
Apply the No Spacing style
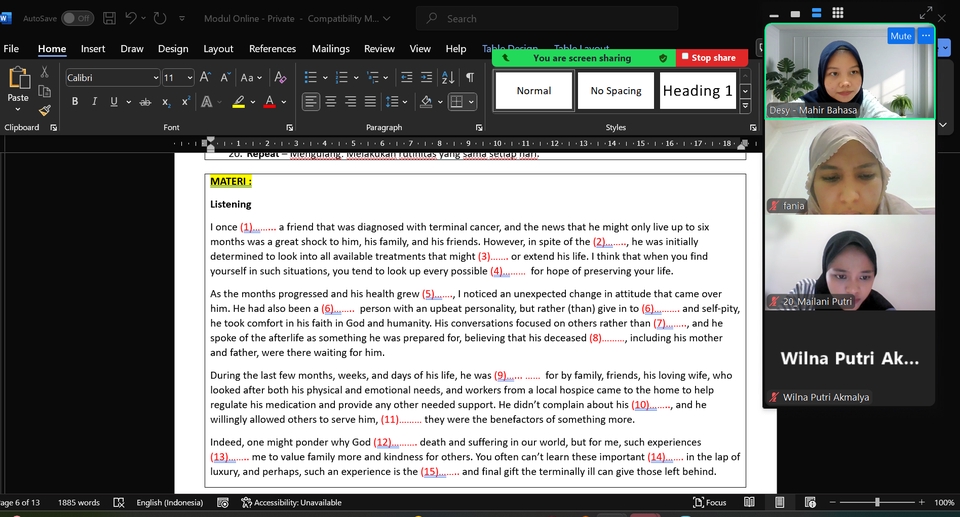[x=616, y=91]
